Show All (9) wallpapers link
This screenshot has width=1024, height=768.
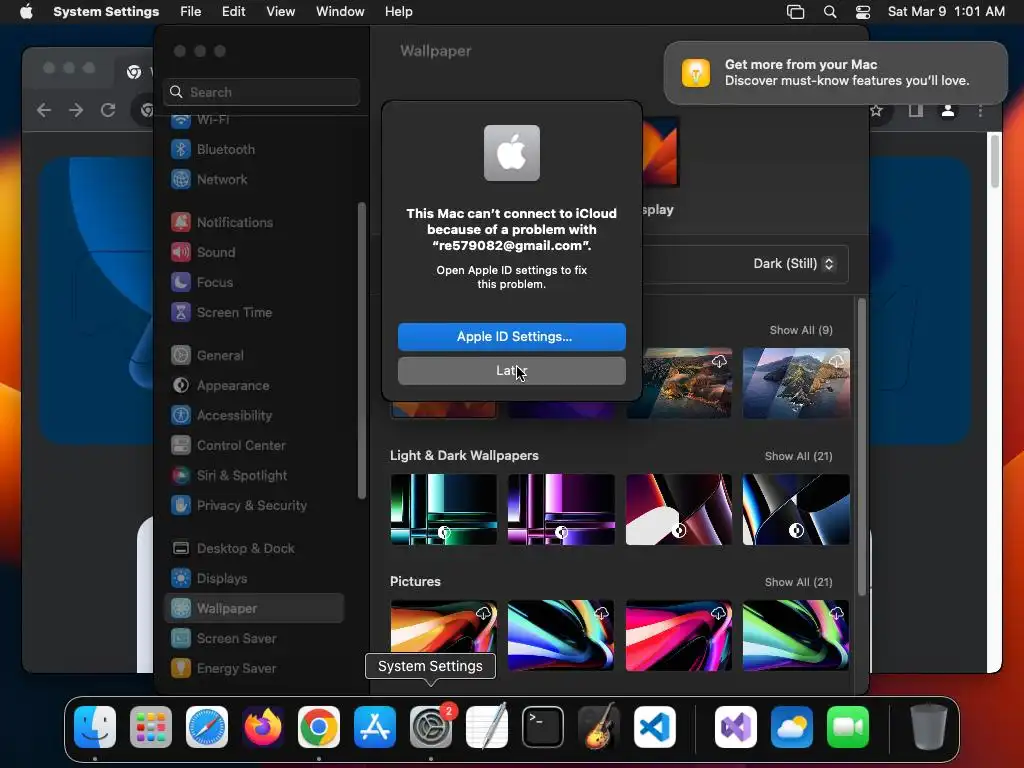[801, 330]
